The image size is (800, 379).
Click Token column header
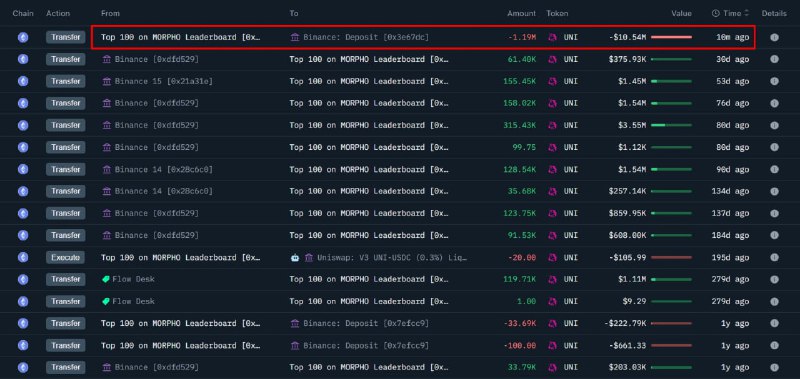click(557, 13)
